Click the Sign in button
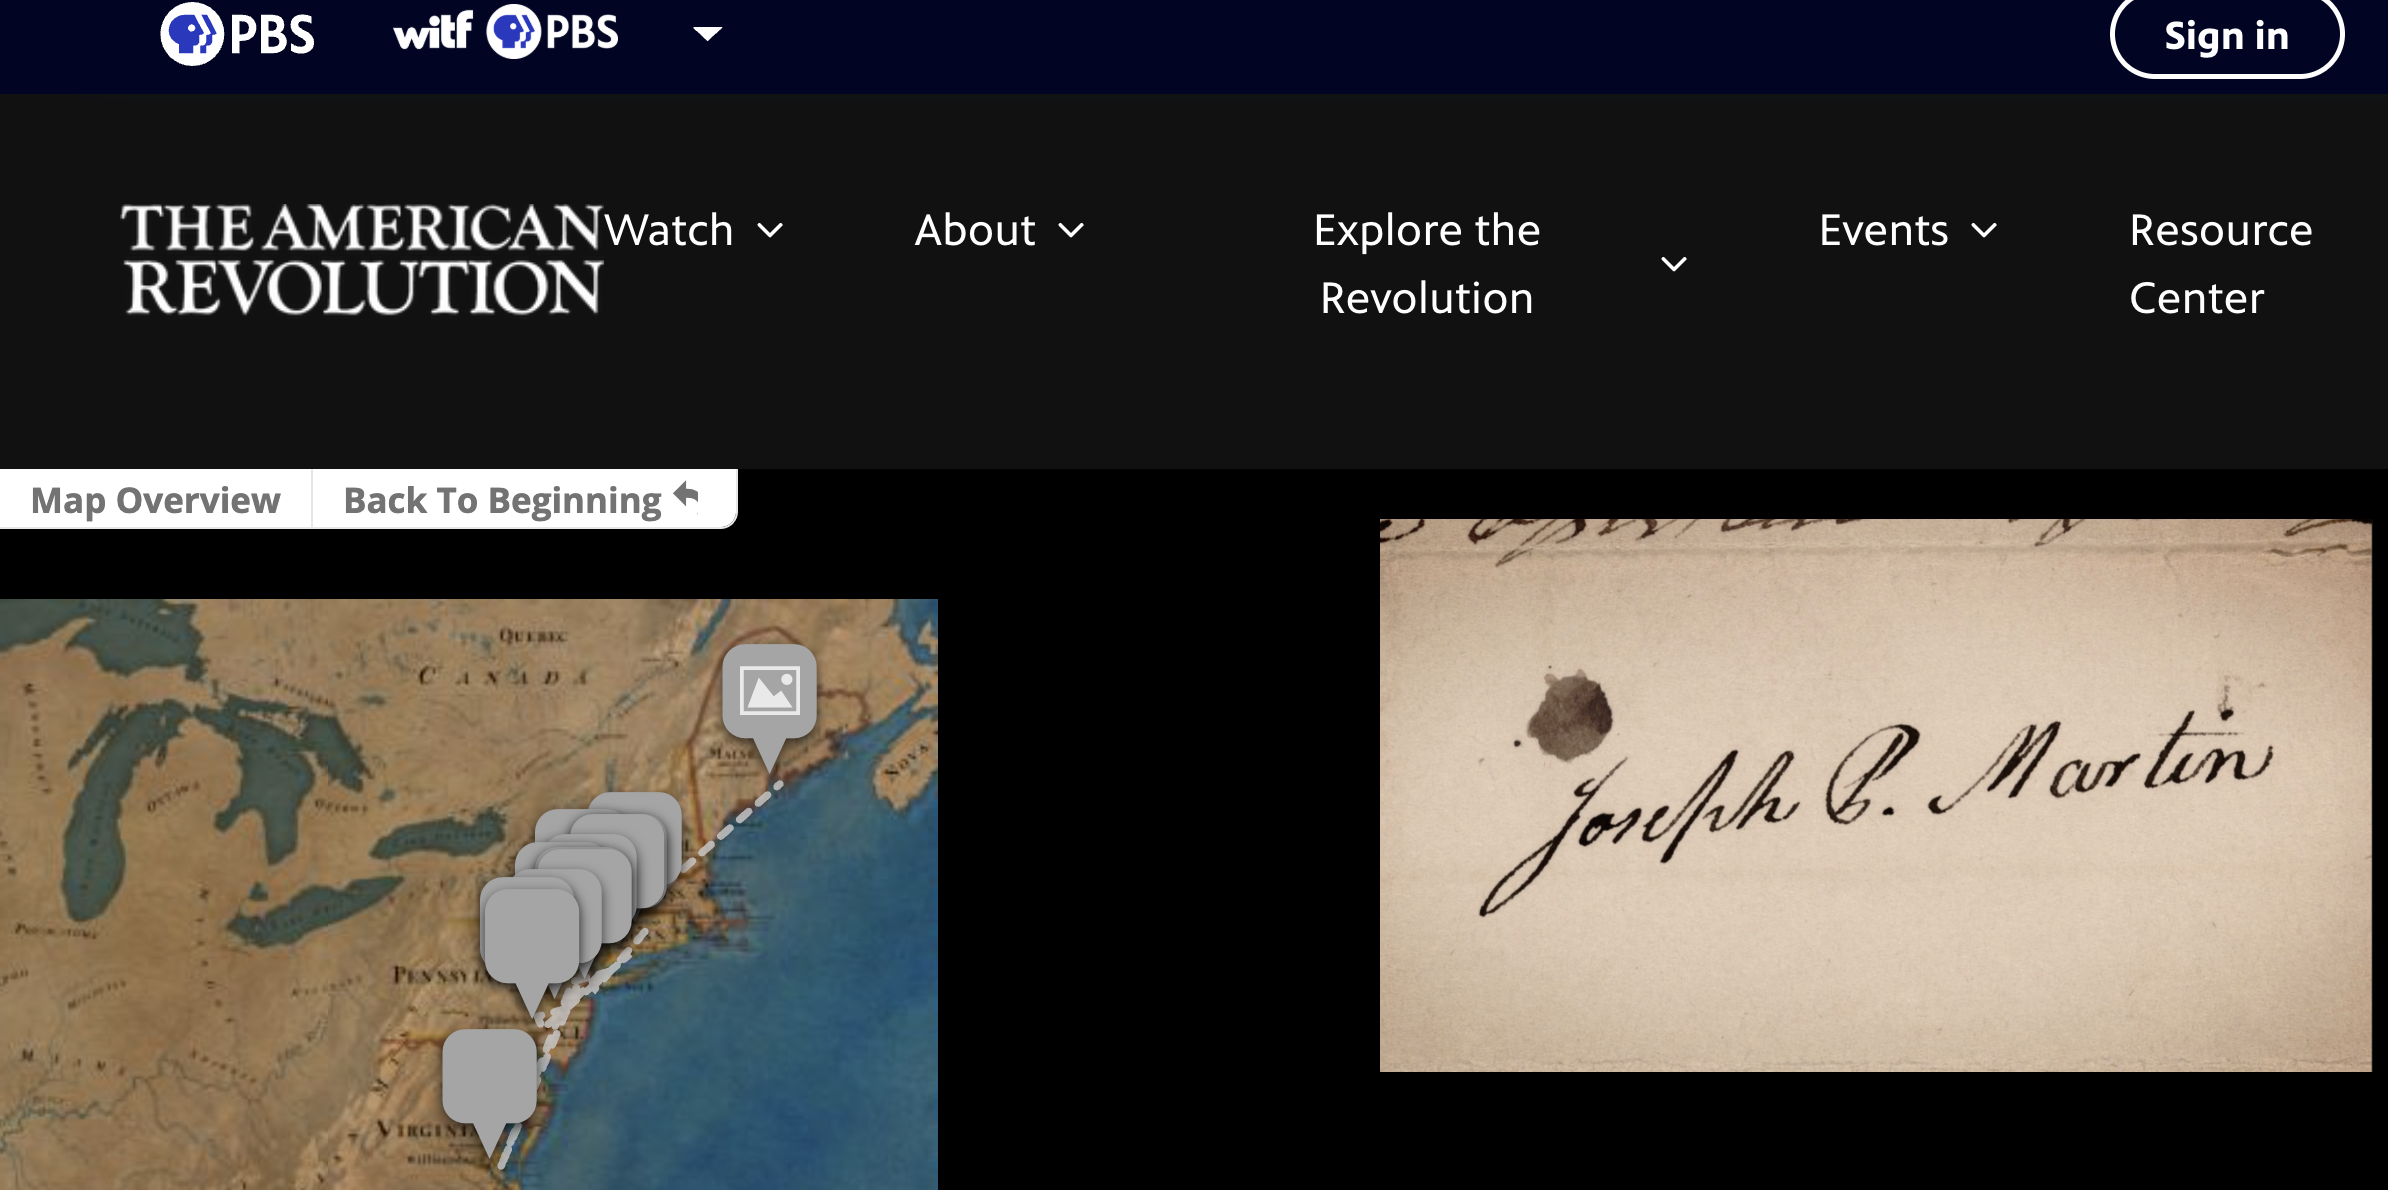This screenshot has width=2388, height=1190. (x=2226, y=36)
